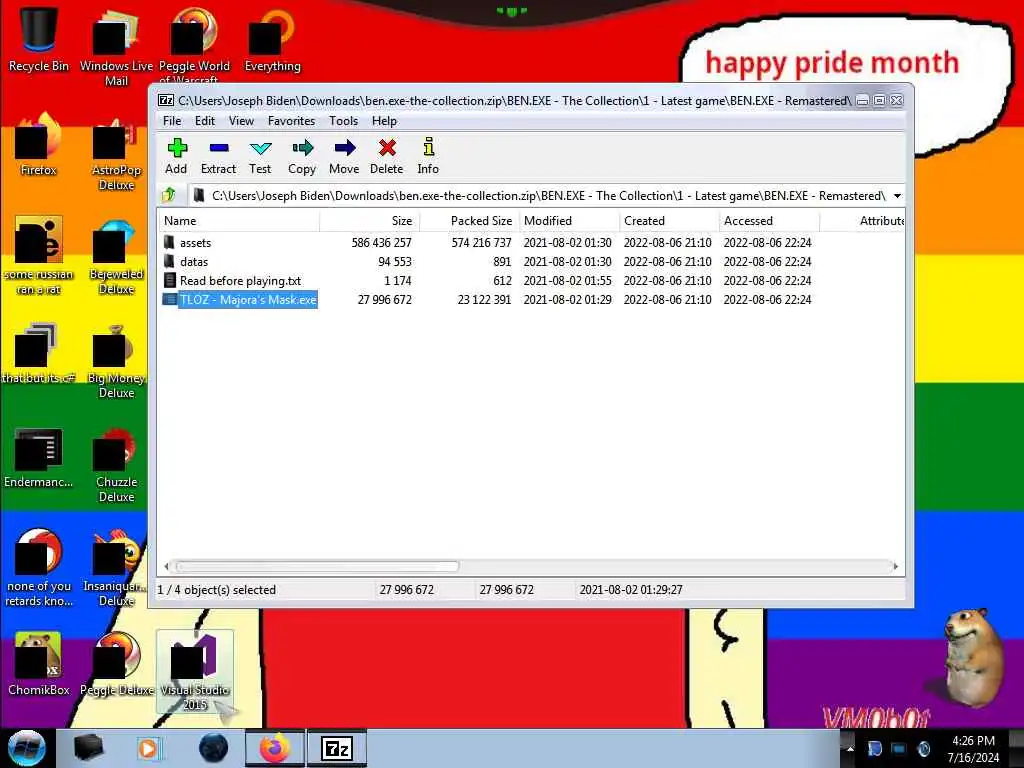Viewport: 1024px width, 768px height.
Task: Select Everything desktop icon
Action: (x=272, y=39)
